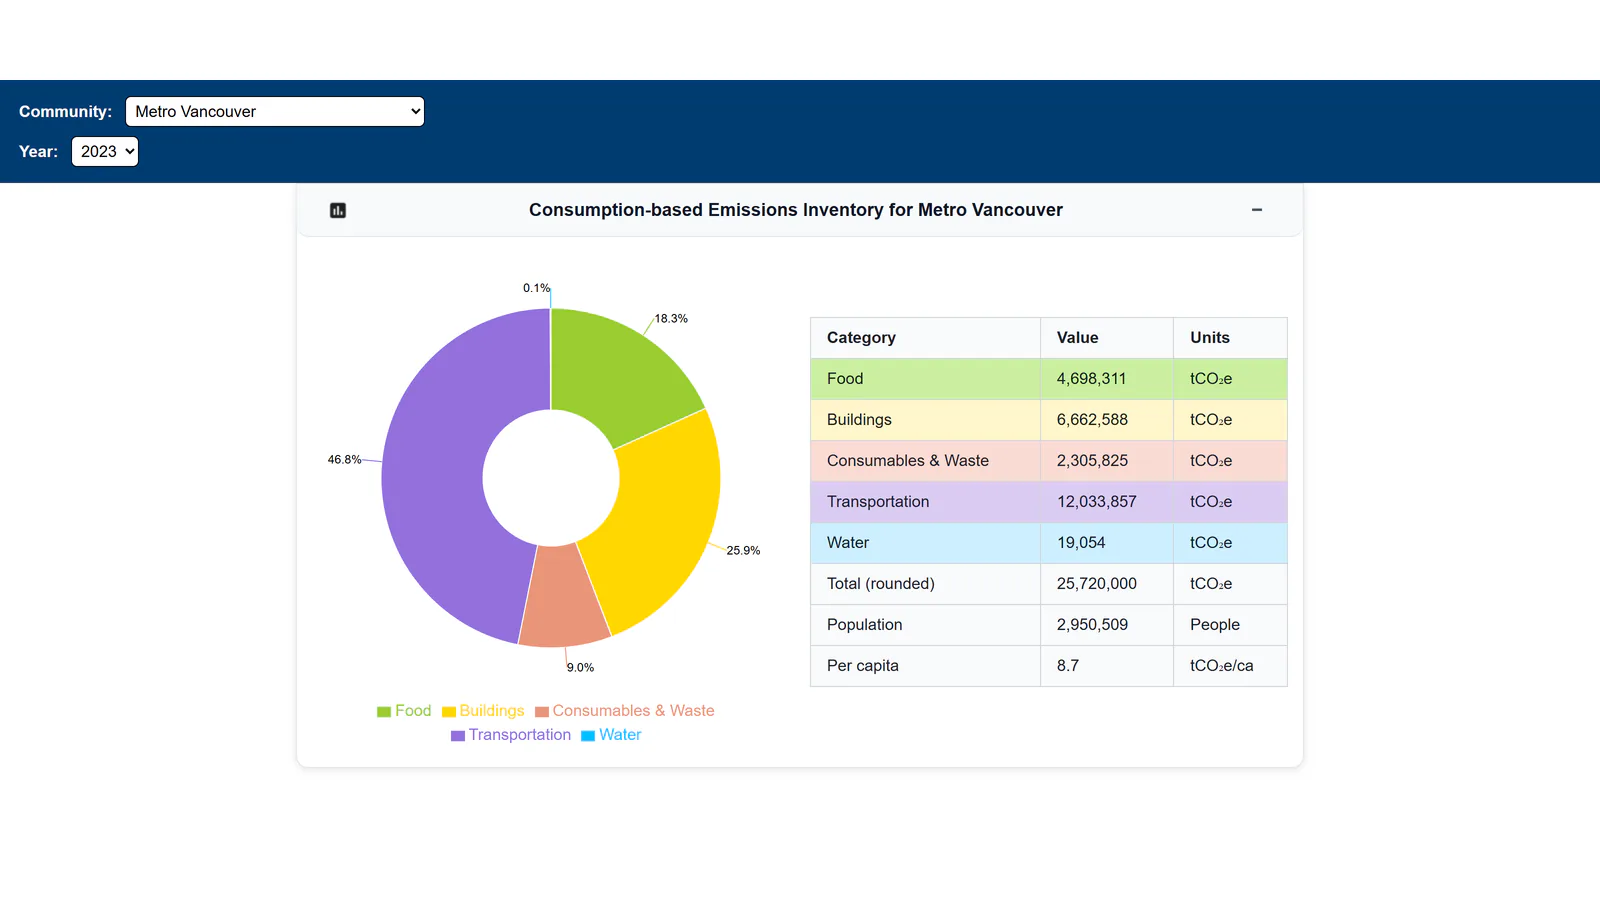Click the 46.8% chart label
This screenshot has width=1600, height=900.
344,460
